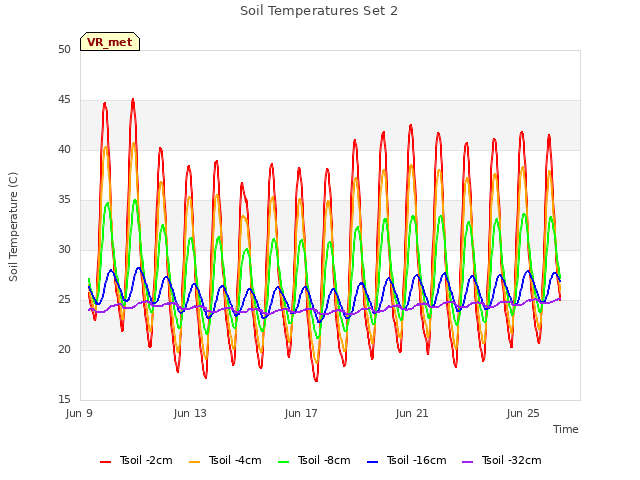
Task: Click the blue Tsoil -16cm legend swatch
Action: (373, 462)
